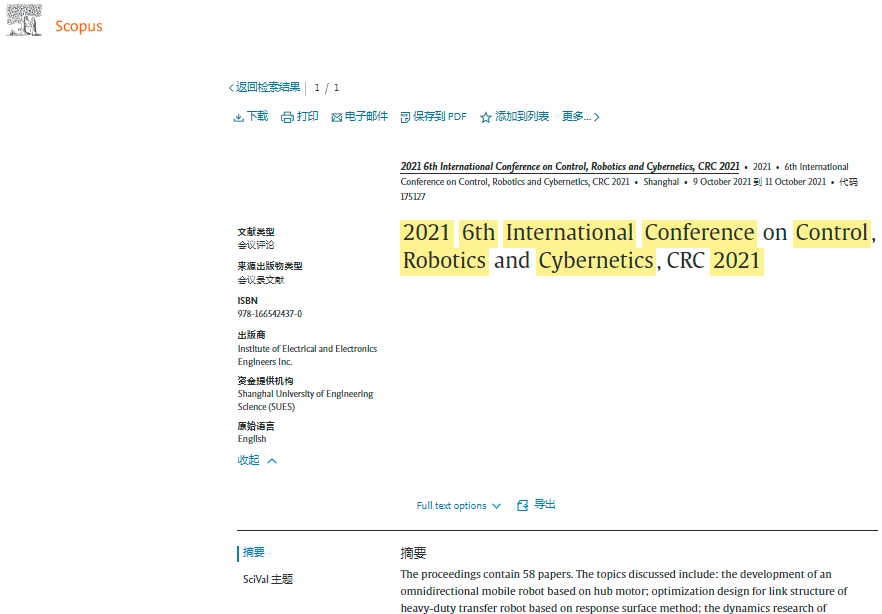882x614 pixels.
Task: Click the 下载 download label
Action: (258, 116)
